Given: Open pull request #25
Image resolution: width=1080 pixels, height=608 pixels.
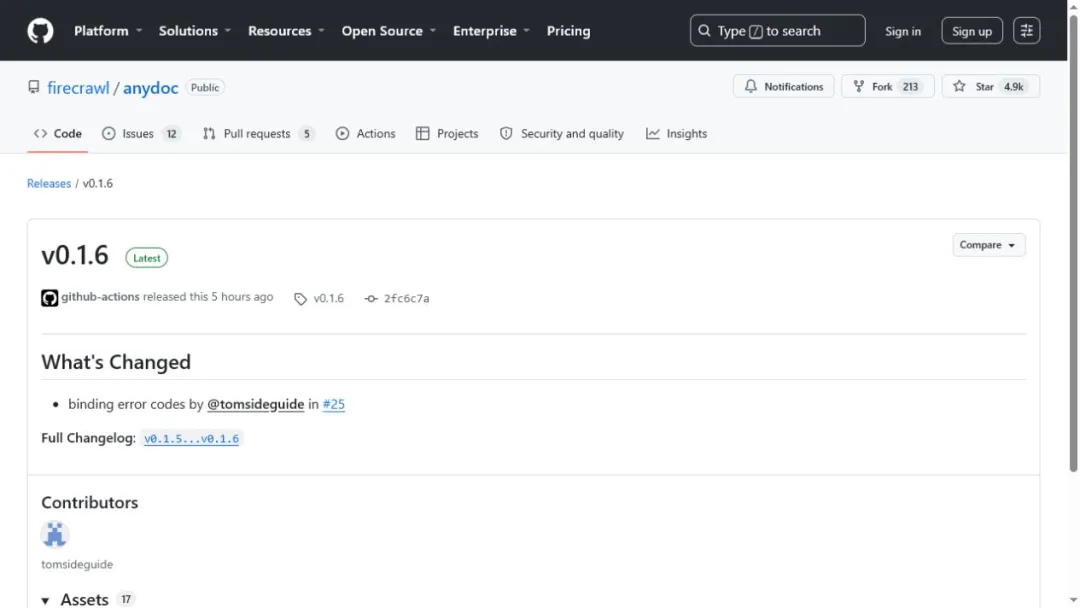Looking at the screenshot, I should coord(333,404).
